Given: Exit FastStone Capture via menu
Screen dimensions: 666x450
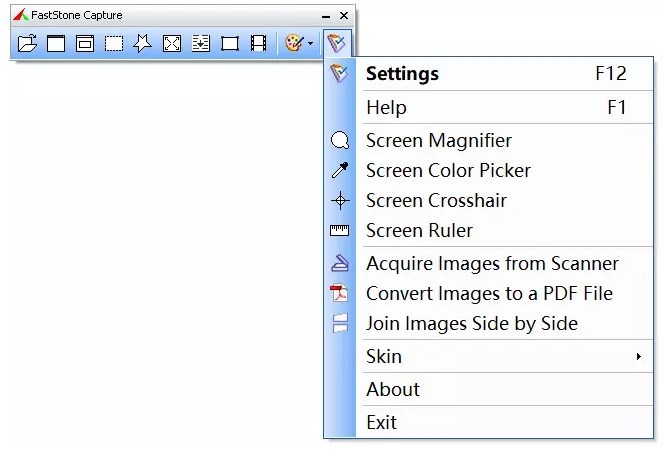Looking at the screenshot, I should (x=381, y=422).
